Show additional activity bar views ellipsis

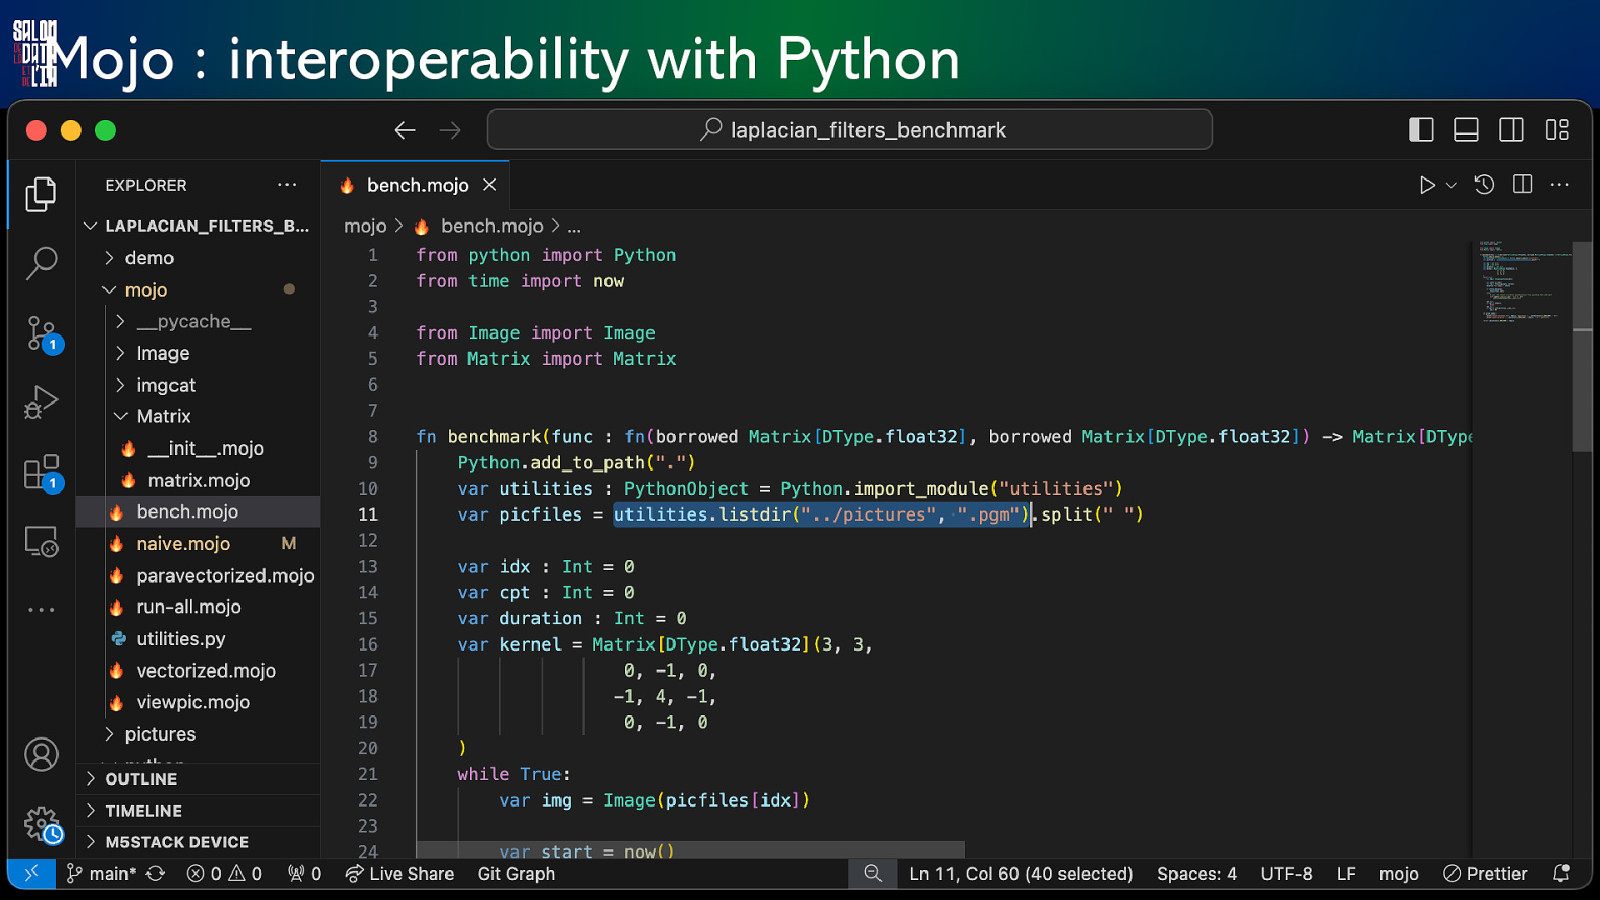click(41, 609)
